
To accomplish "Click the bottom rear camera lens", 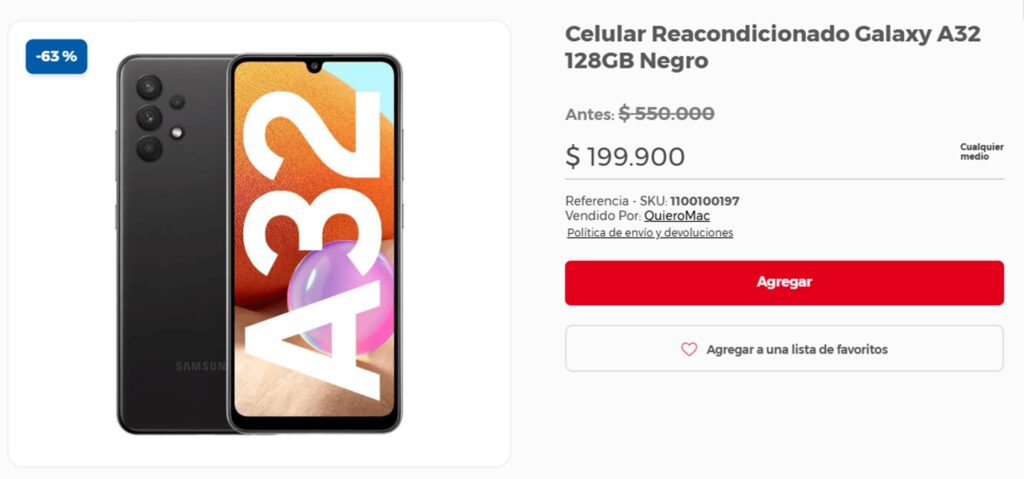I will pos(149,149).
